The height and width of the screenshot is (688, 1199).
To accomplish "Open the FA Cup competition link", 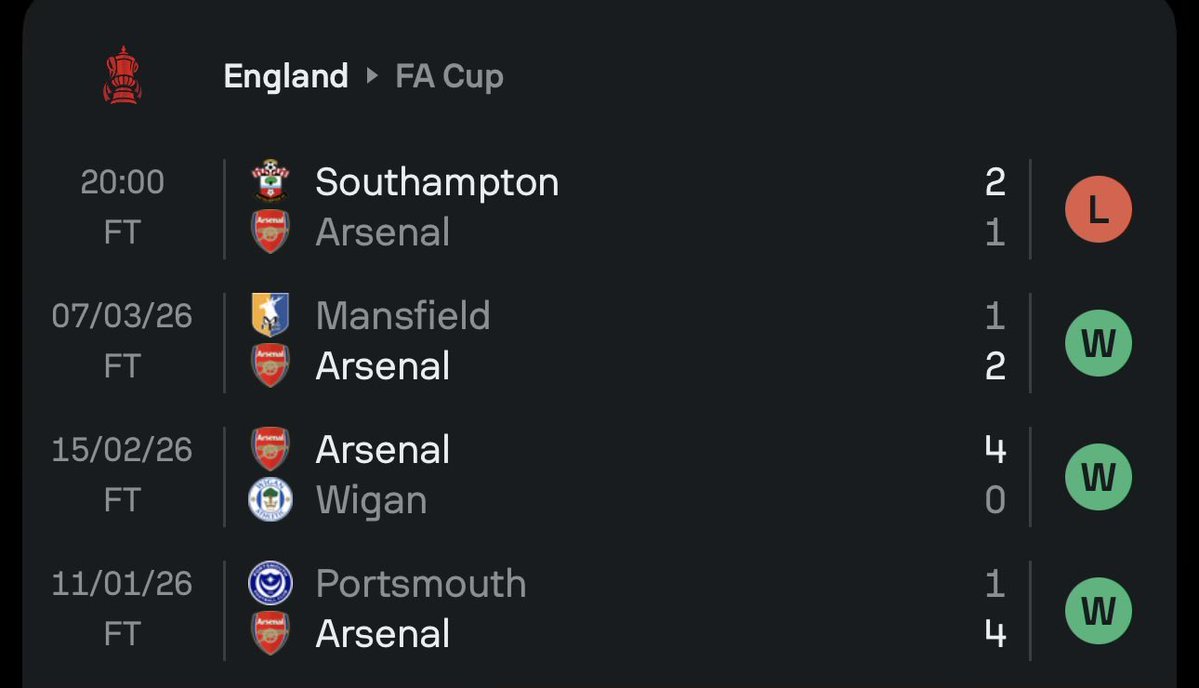I will point(449,76).
